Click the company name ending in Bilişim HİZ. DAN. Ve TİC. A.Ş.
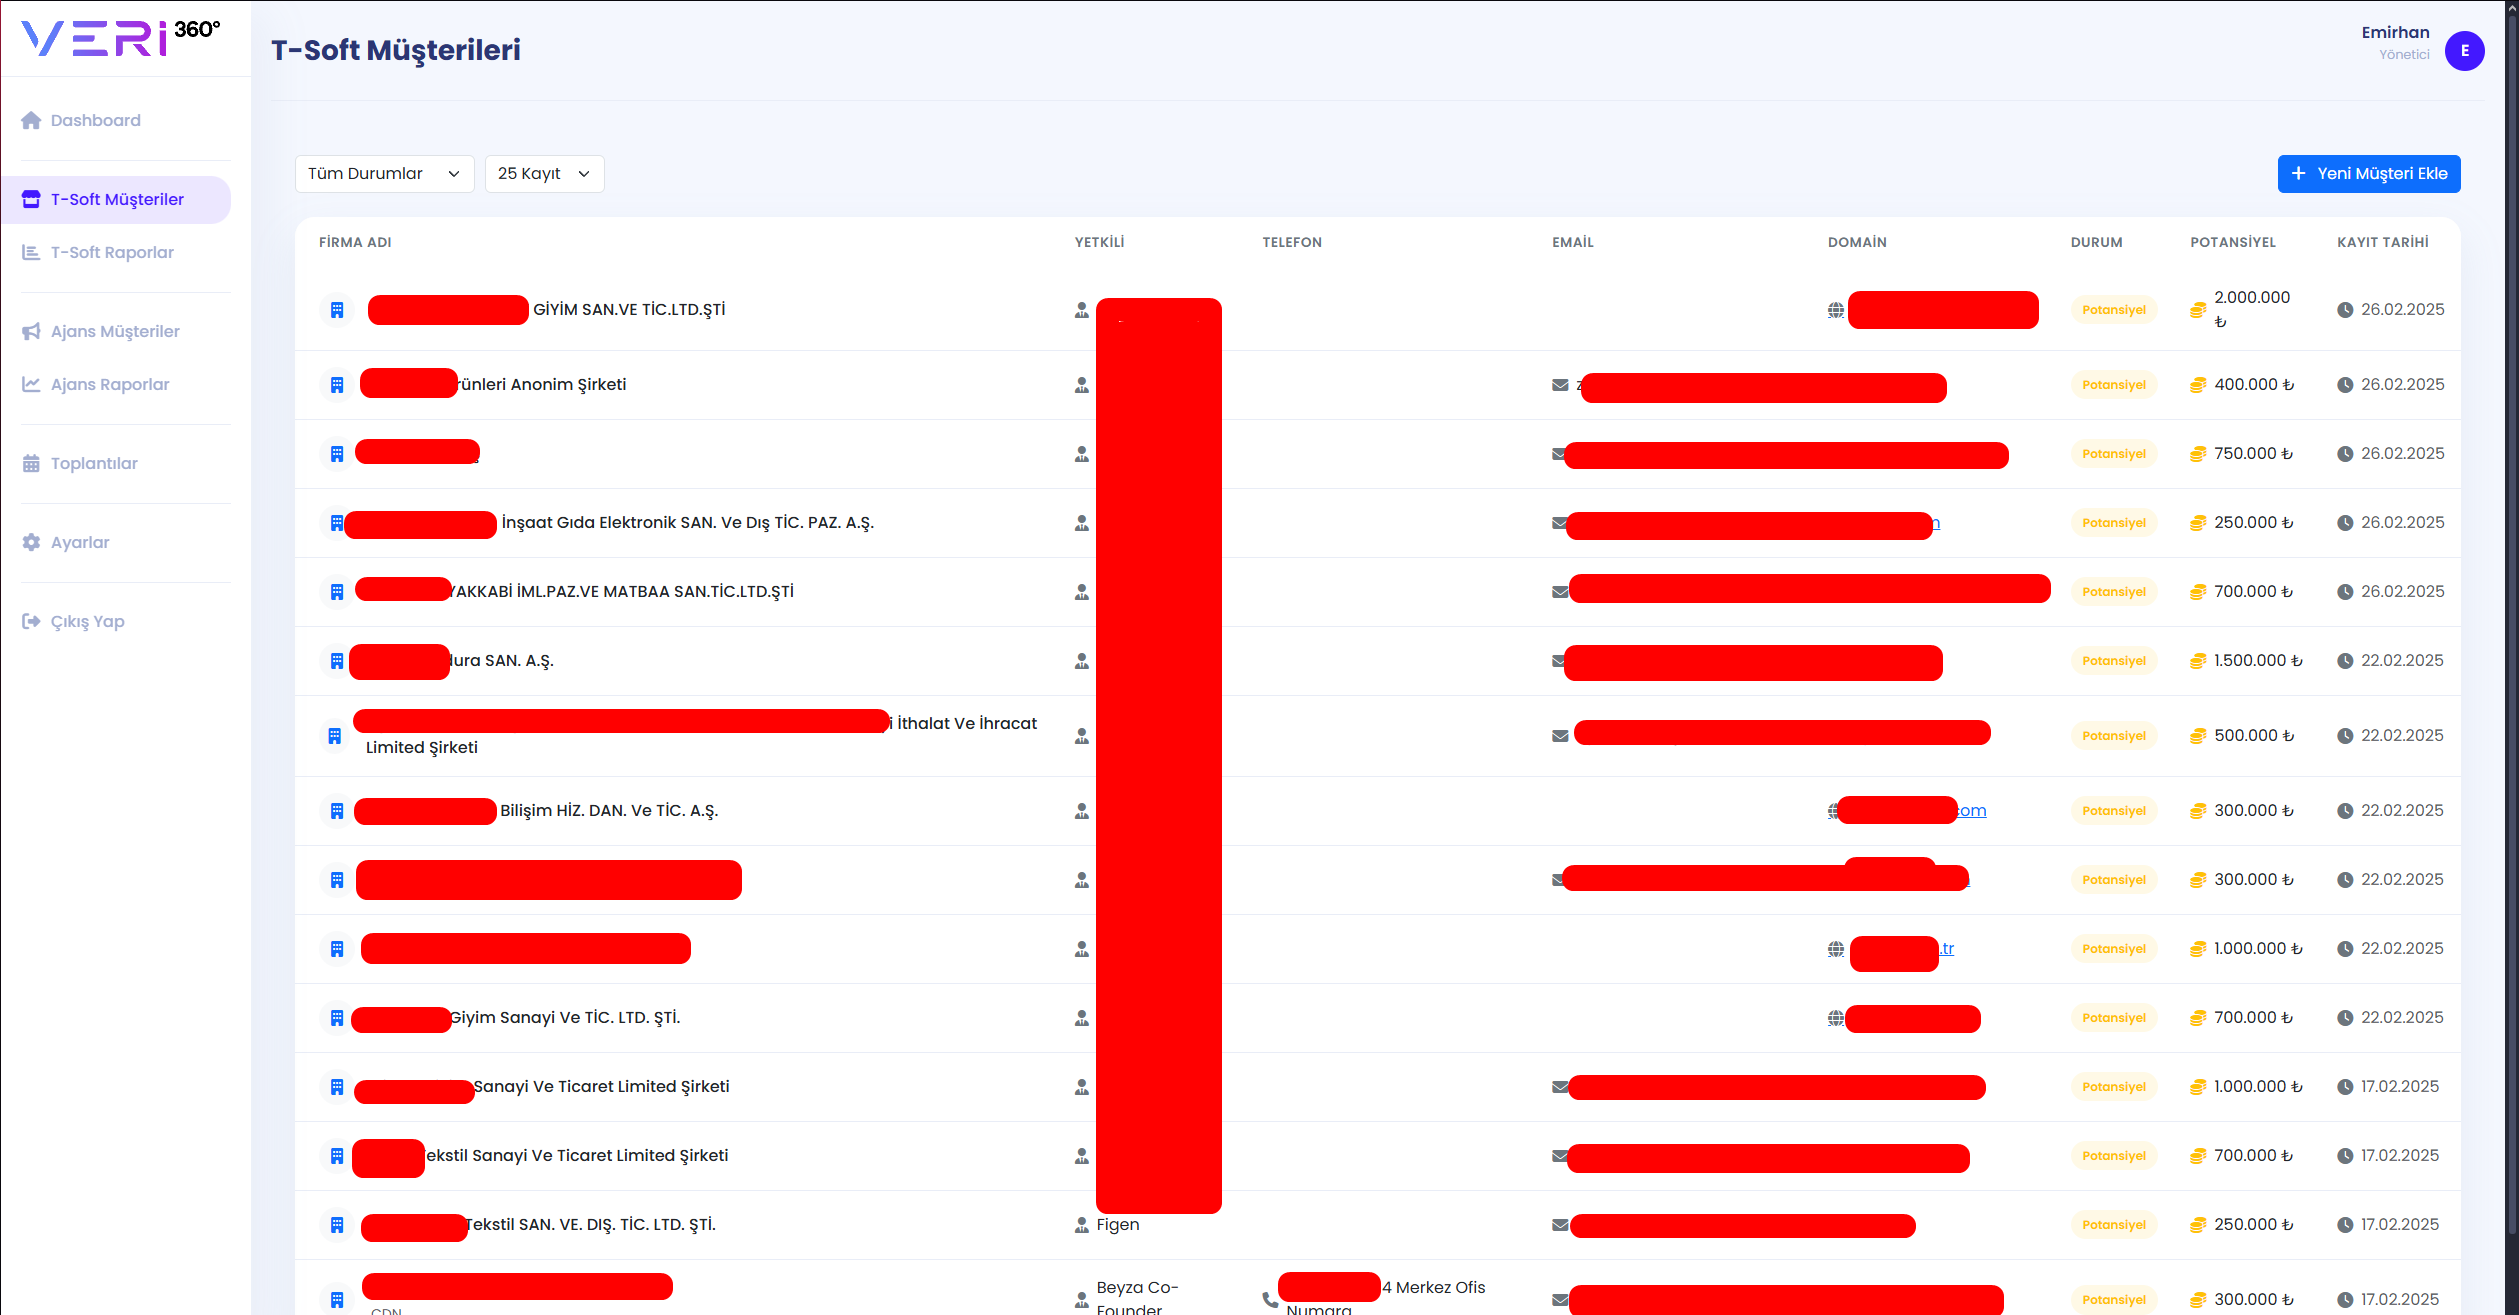This screenshot has width=2519, height=1315. click(x=609, y=811)
